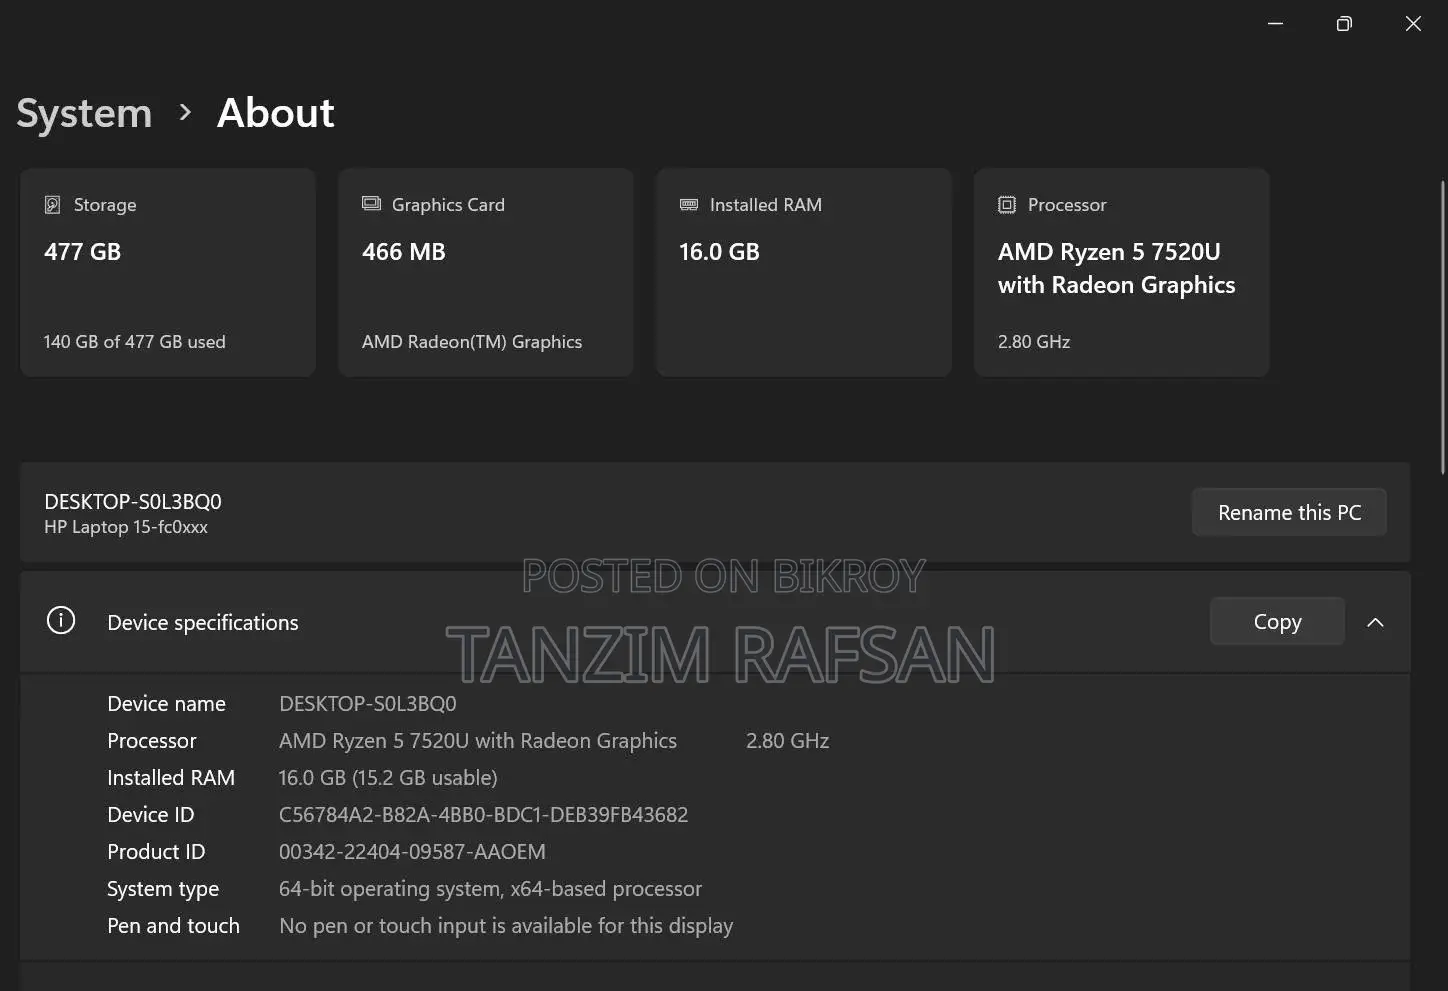The width and height of the screenshot is (1448, 991).
Task: Click the 64-bit operating system value
Action: [490, 889]
